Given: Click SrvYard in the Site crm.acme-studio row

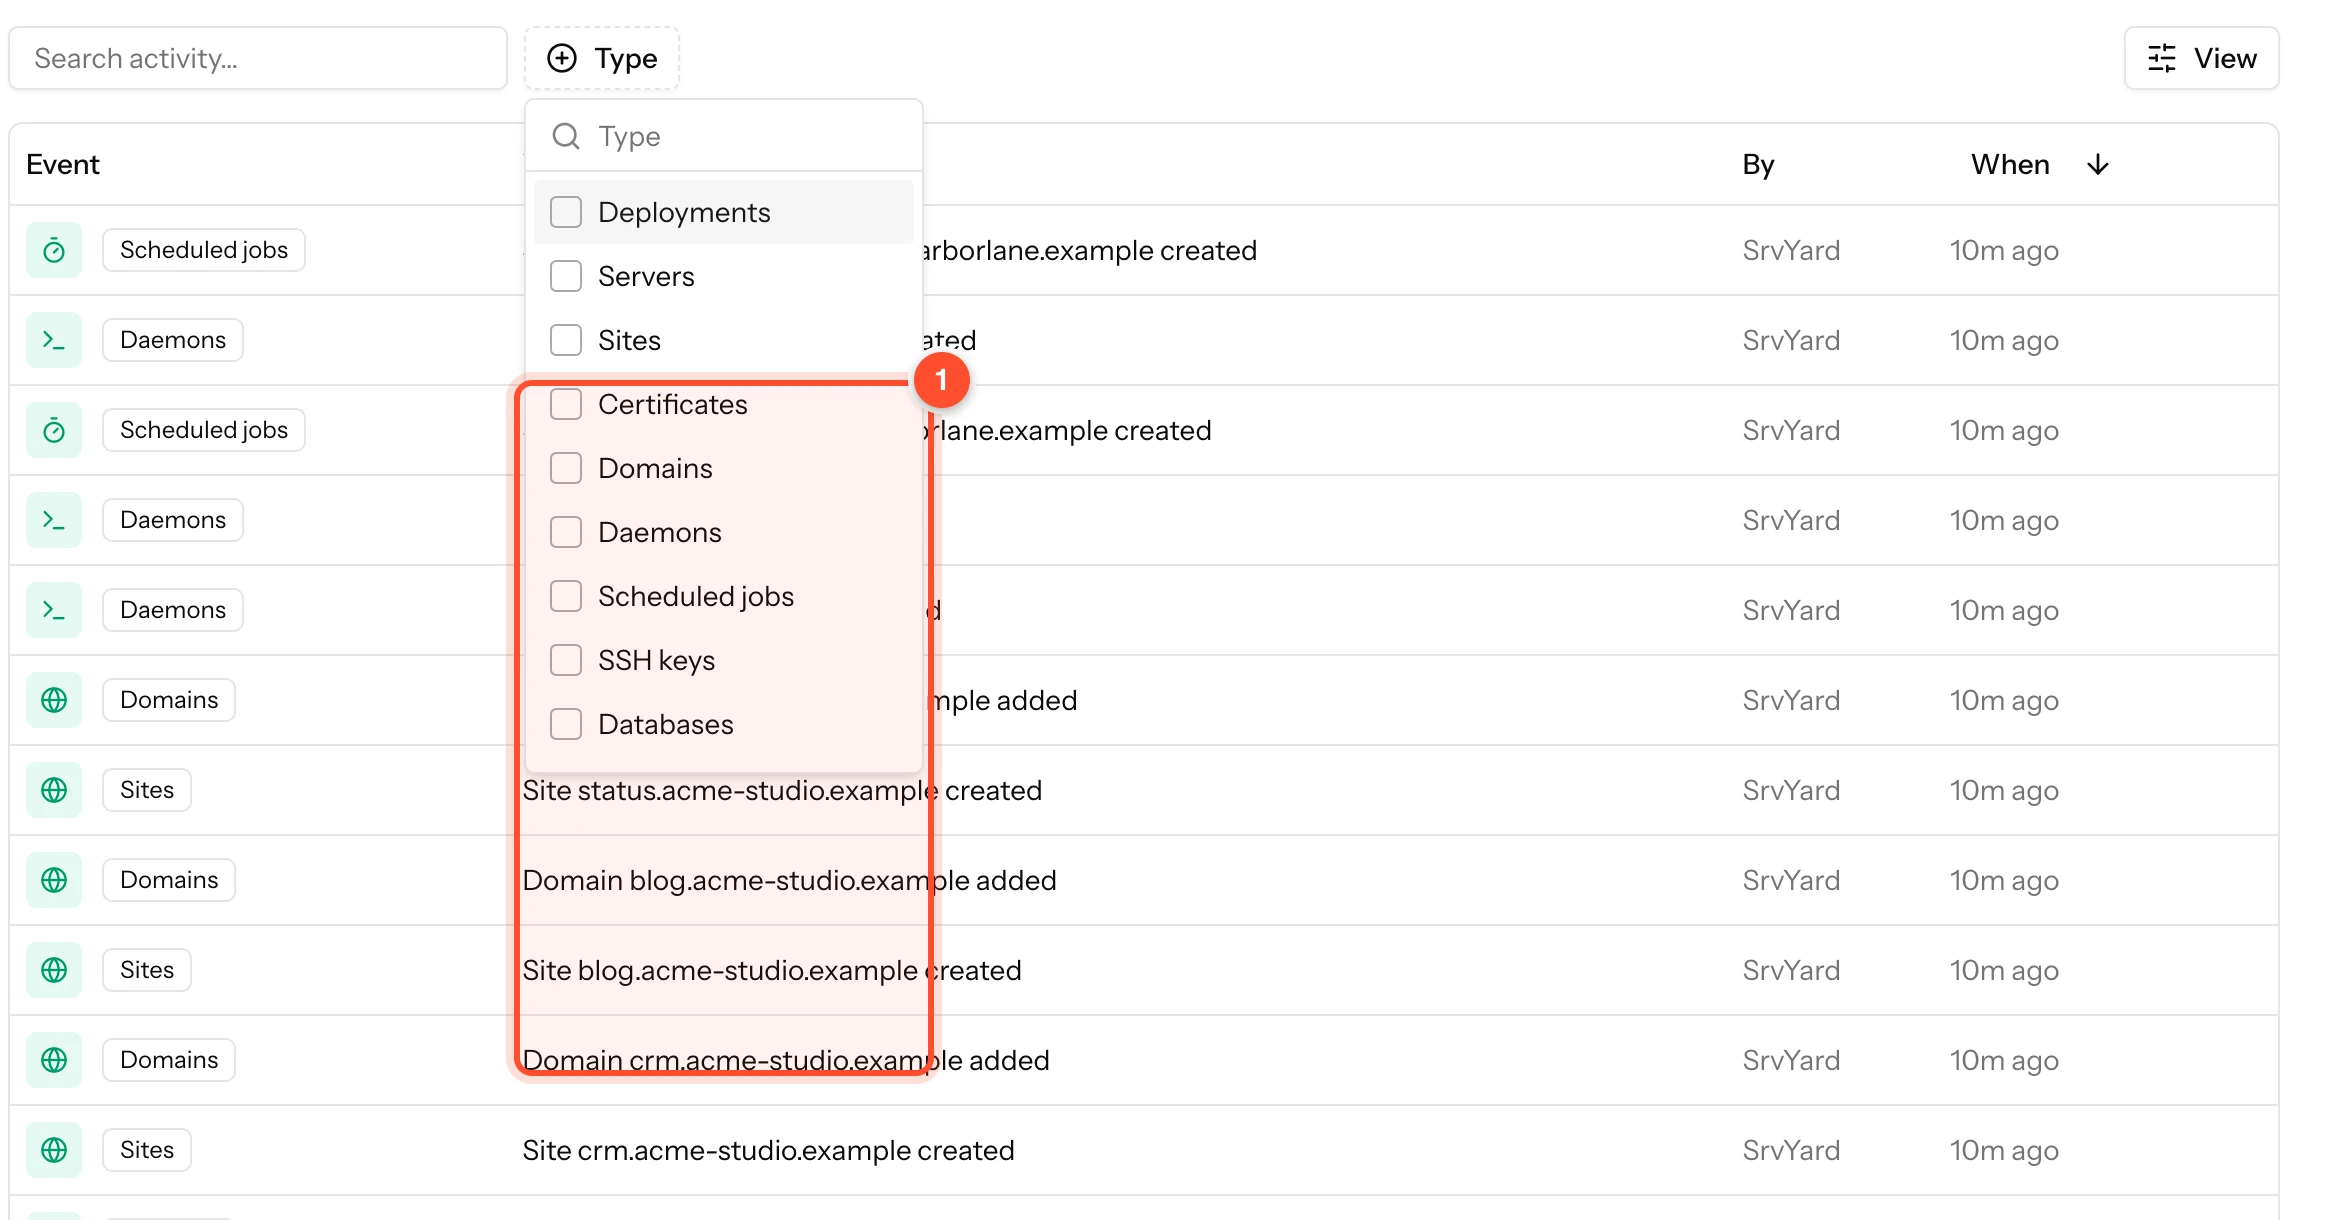Looking at the screenshot, I should (1791, 1150).
